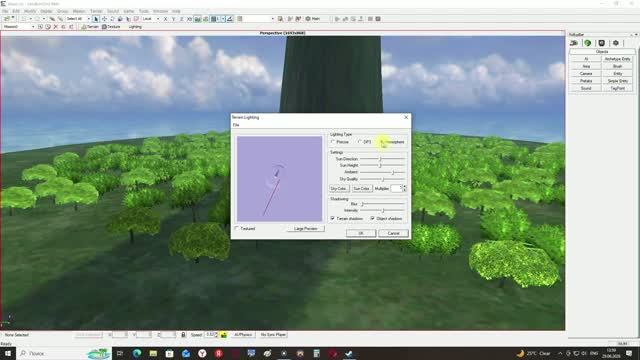
Task: Toggle the angle snap icon
Action: [230, 19]
